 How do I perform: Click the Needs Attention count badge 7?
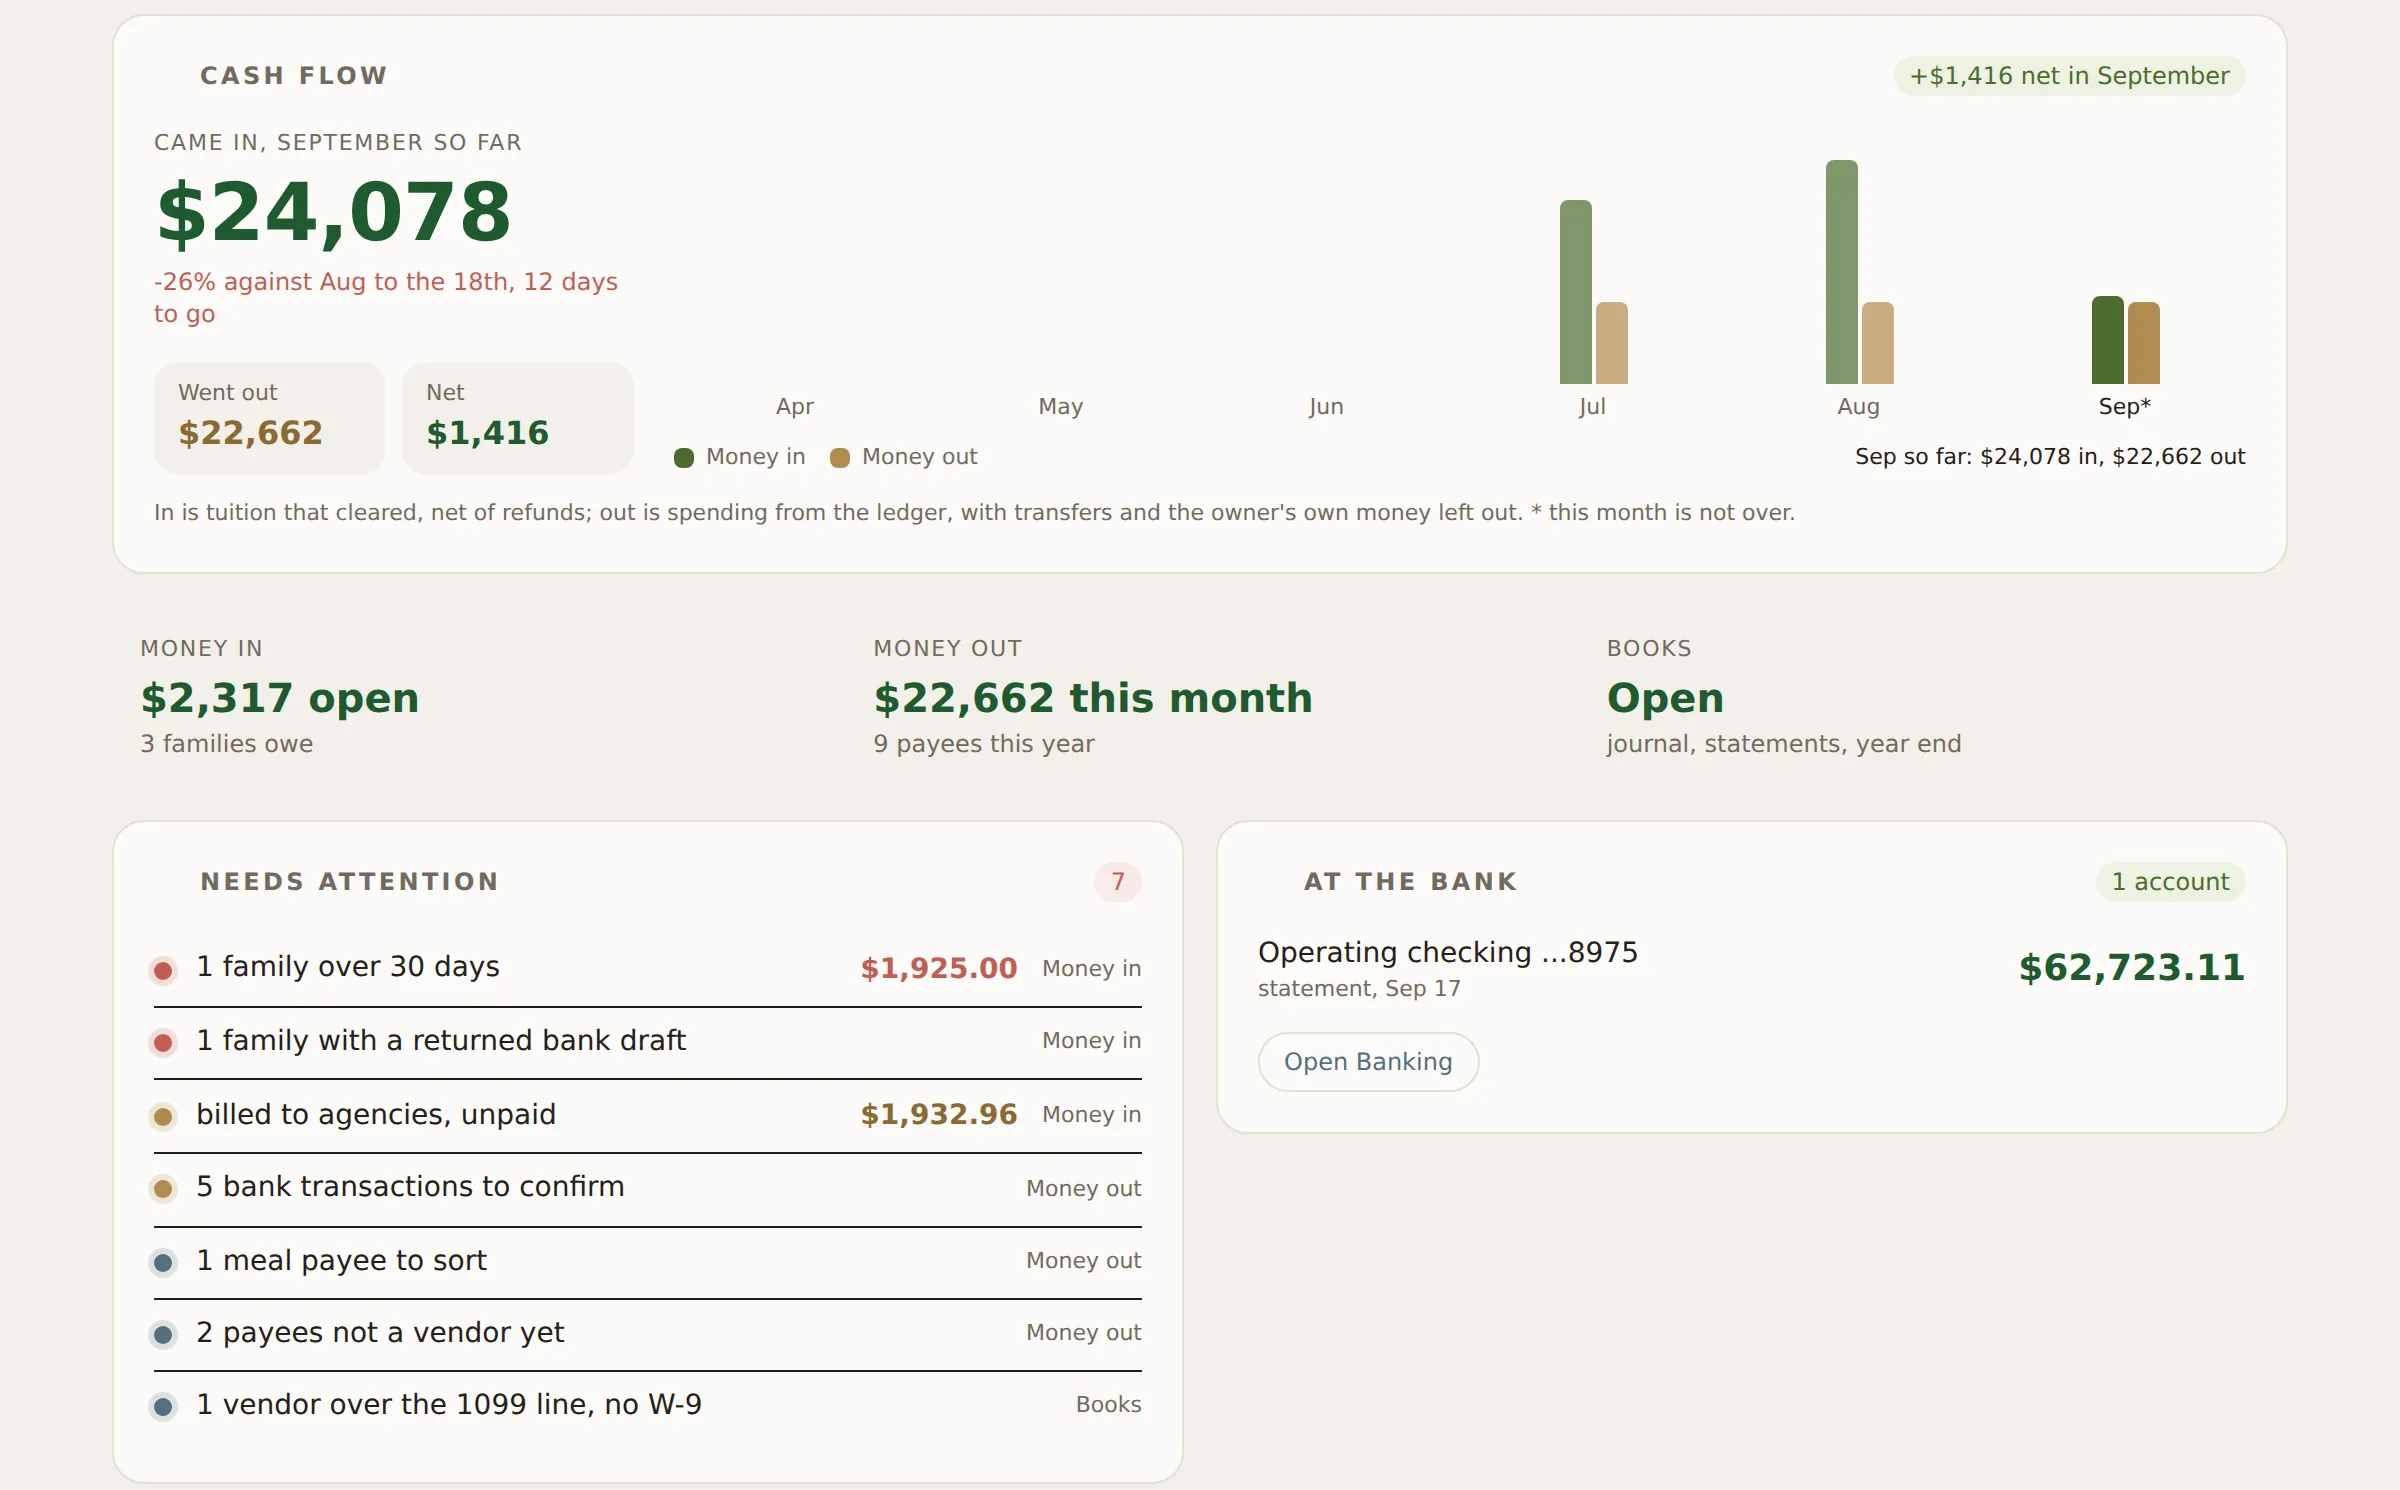click(1118, 882)
